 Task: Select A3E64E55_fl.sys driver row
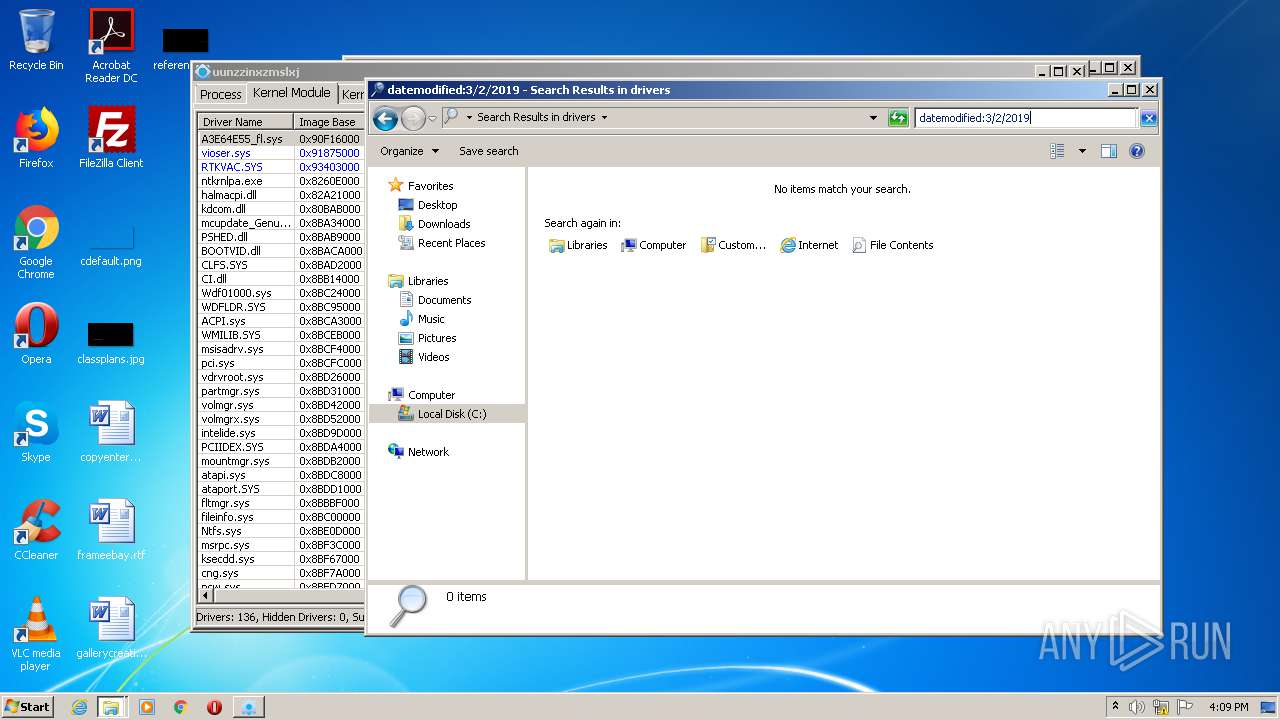[280, 139]
